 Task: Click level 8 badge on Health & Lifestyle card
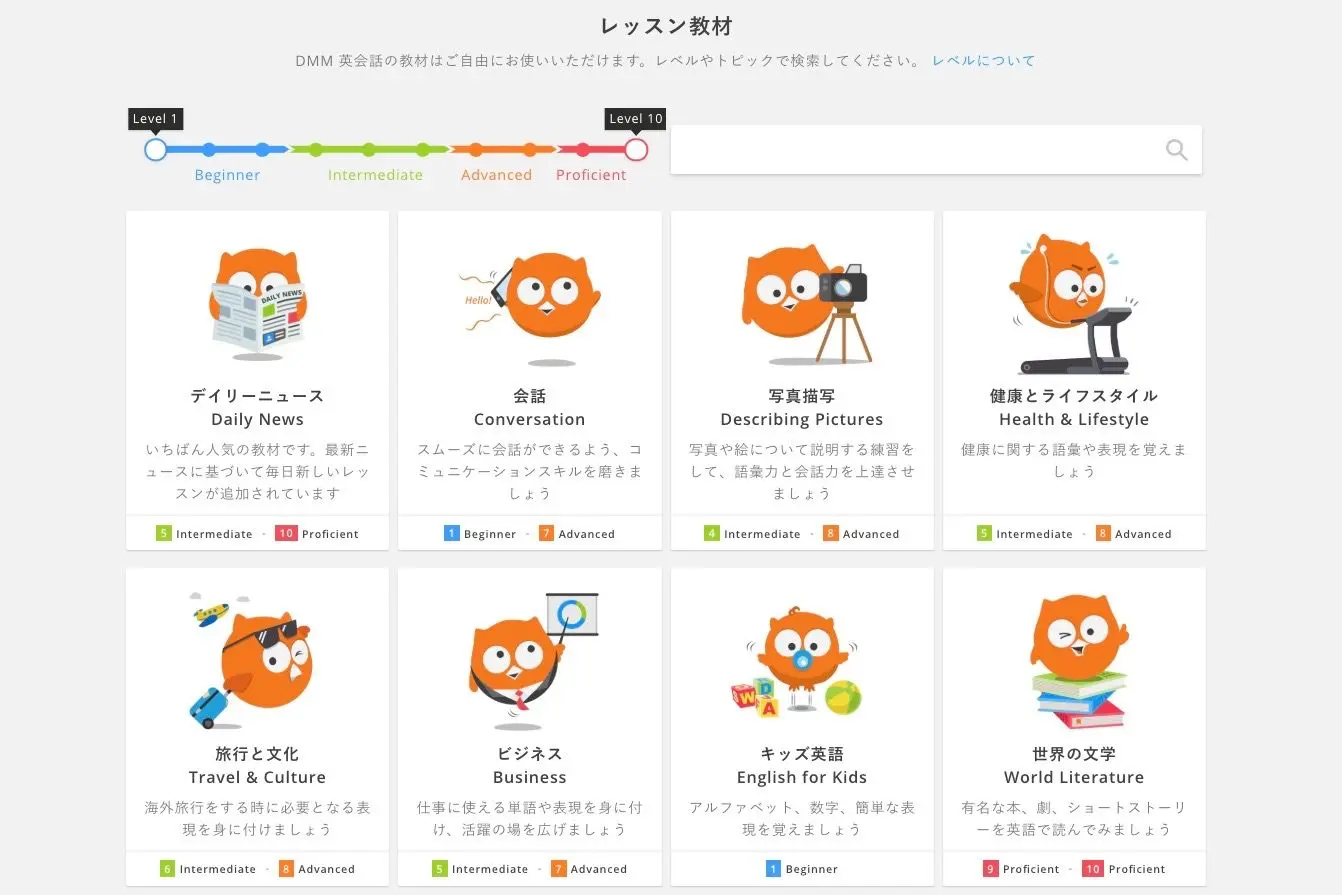click(1103, 533)
